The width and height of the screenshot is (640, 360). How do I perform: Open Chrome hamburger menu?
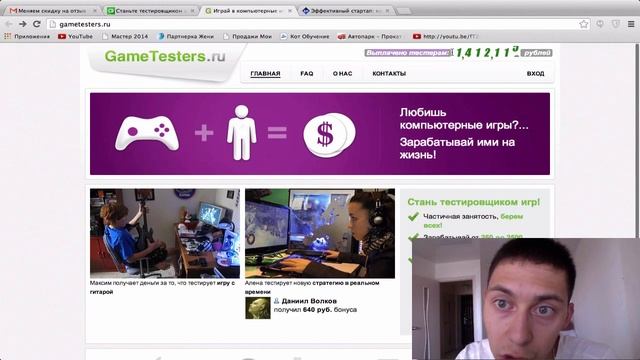631,24
